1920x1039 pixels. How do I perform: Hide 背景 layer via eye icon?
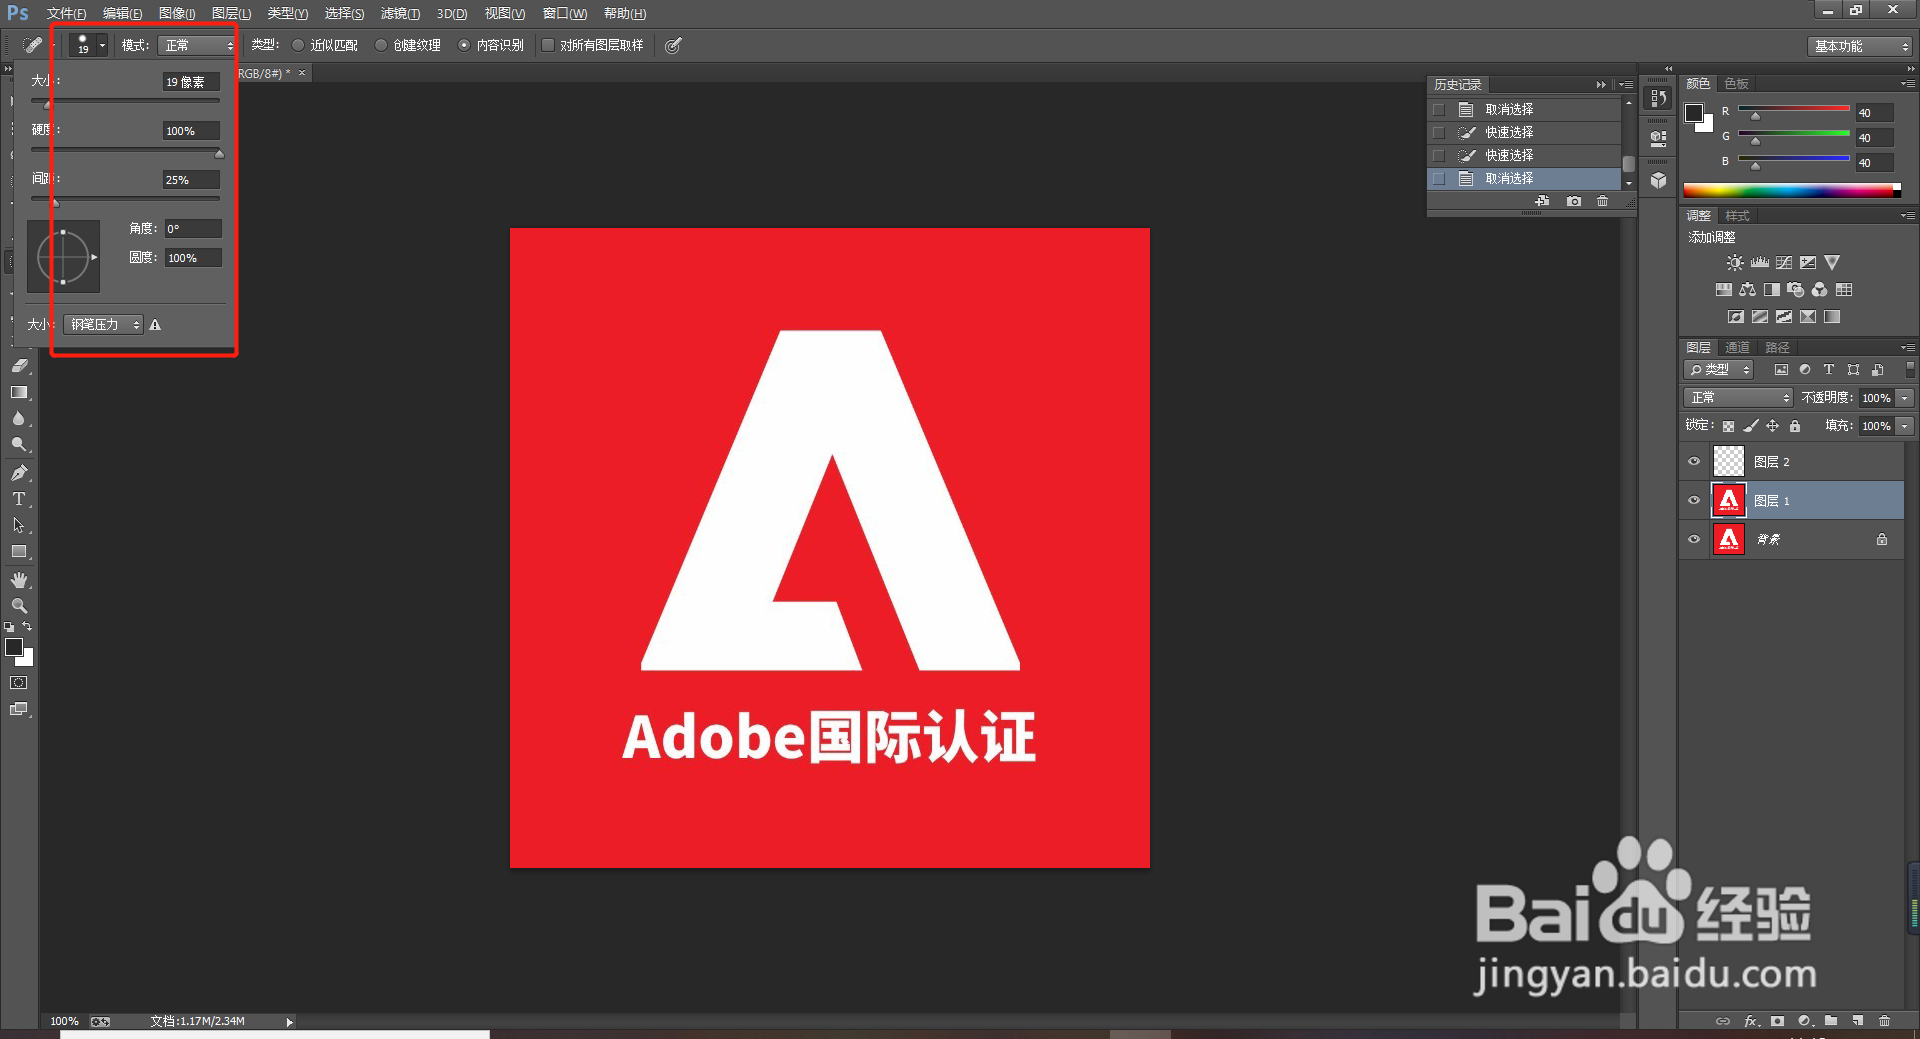pyautogui.click(x=1694, y=540)
